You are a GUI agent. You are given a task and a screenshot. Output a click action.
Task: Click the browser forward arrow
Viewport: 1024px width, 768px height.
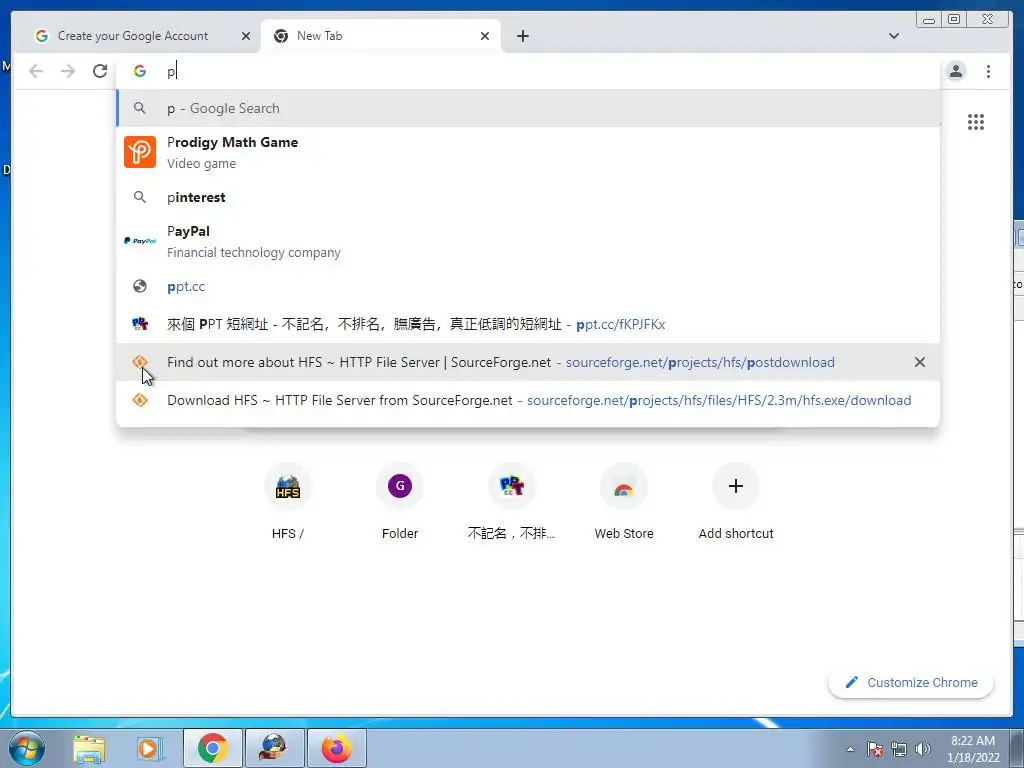68,71
